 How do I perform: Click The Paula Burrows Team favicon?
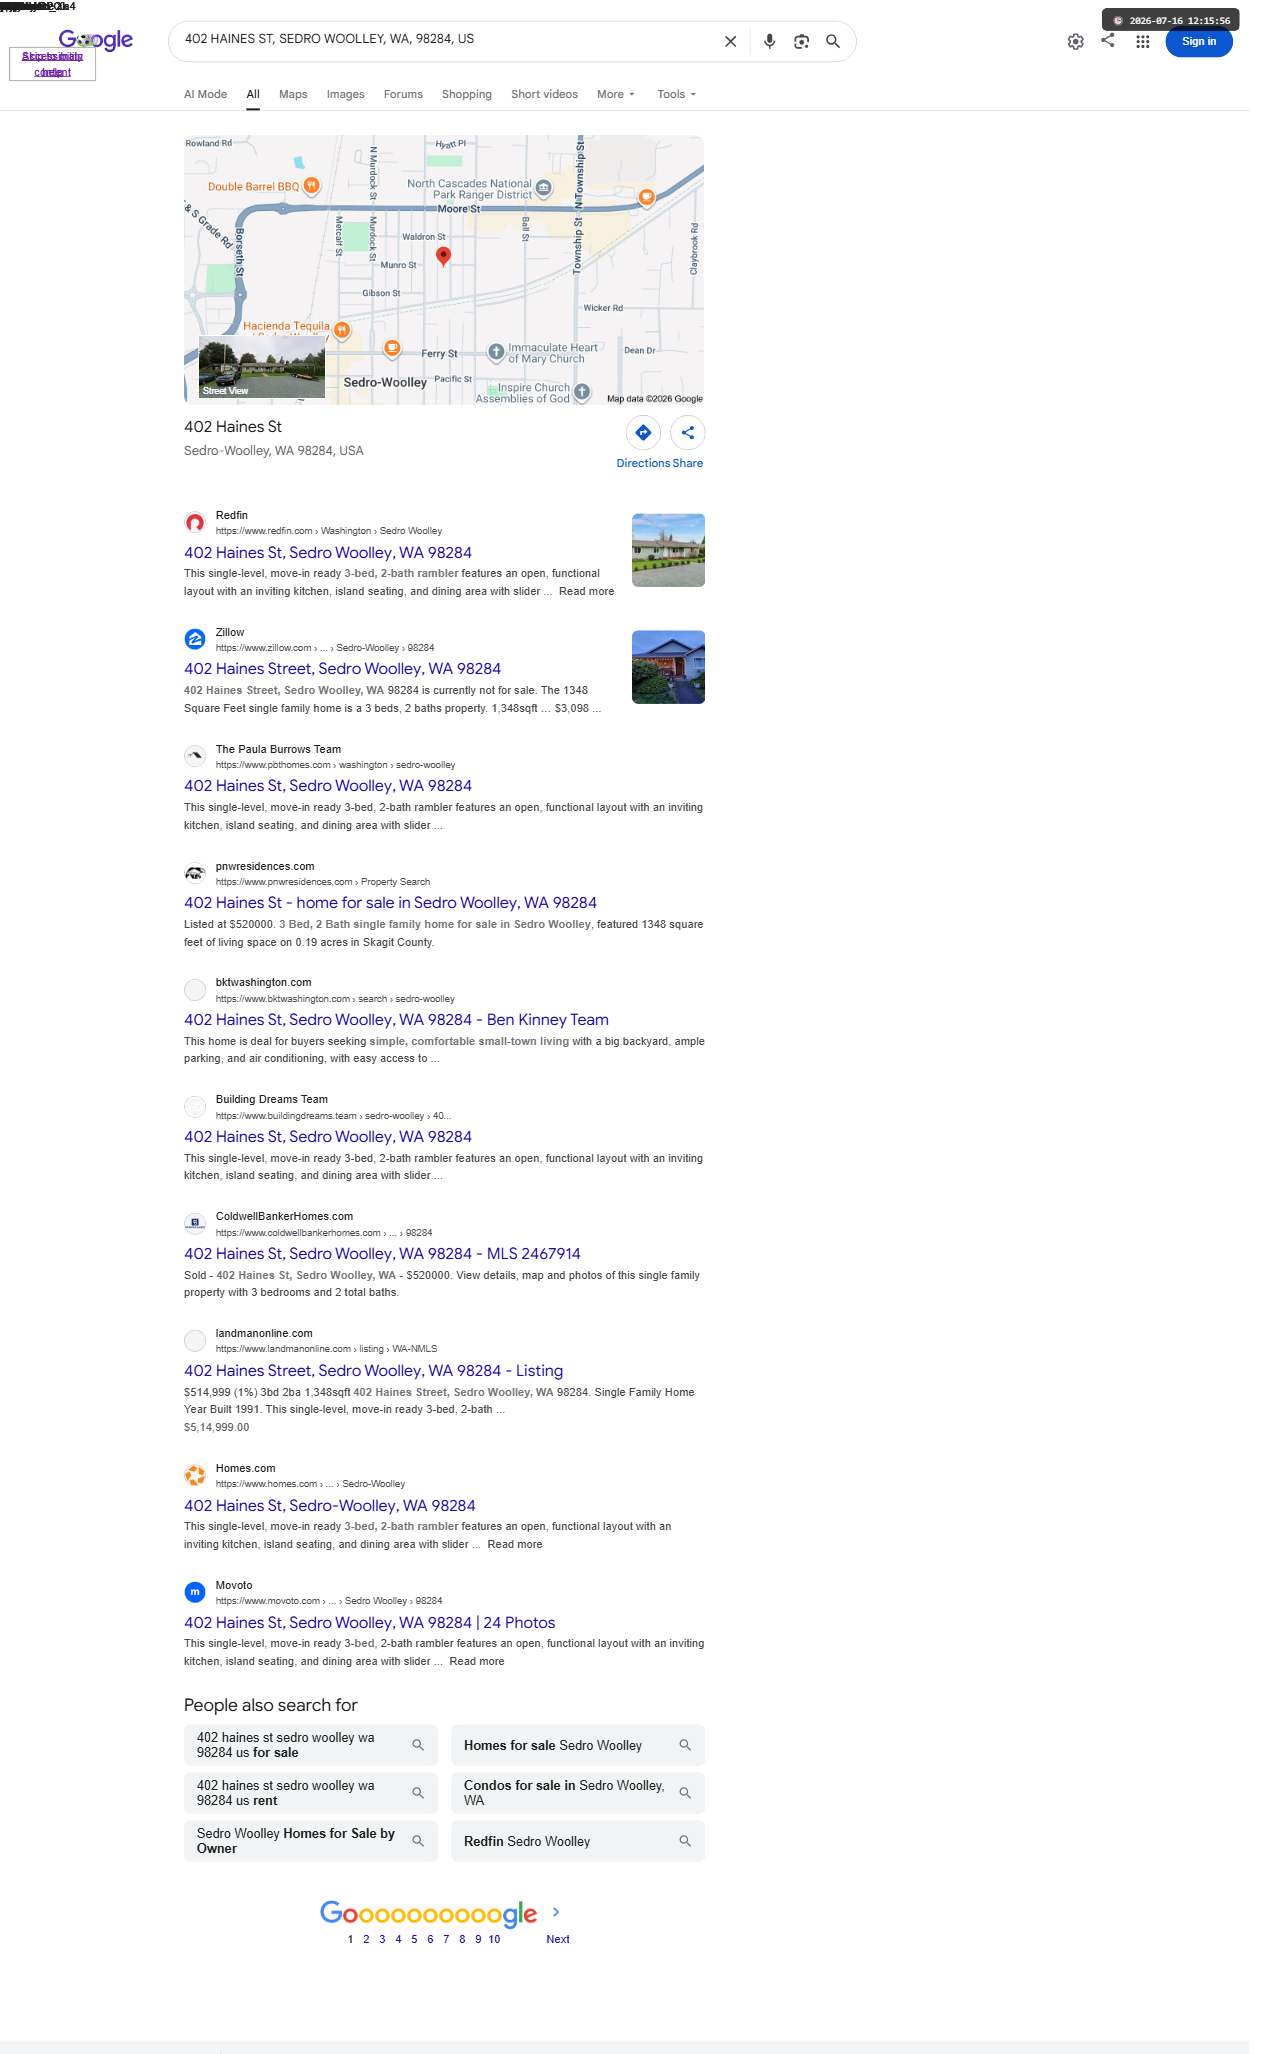[195, 757]
